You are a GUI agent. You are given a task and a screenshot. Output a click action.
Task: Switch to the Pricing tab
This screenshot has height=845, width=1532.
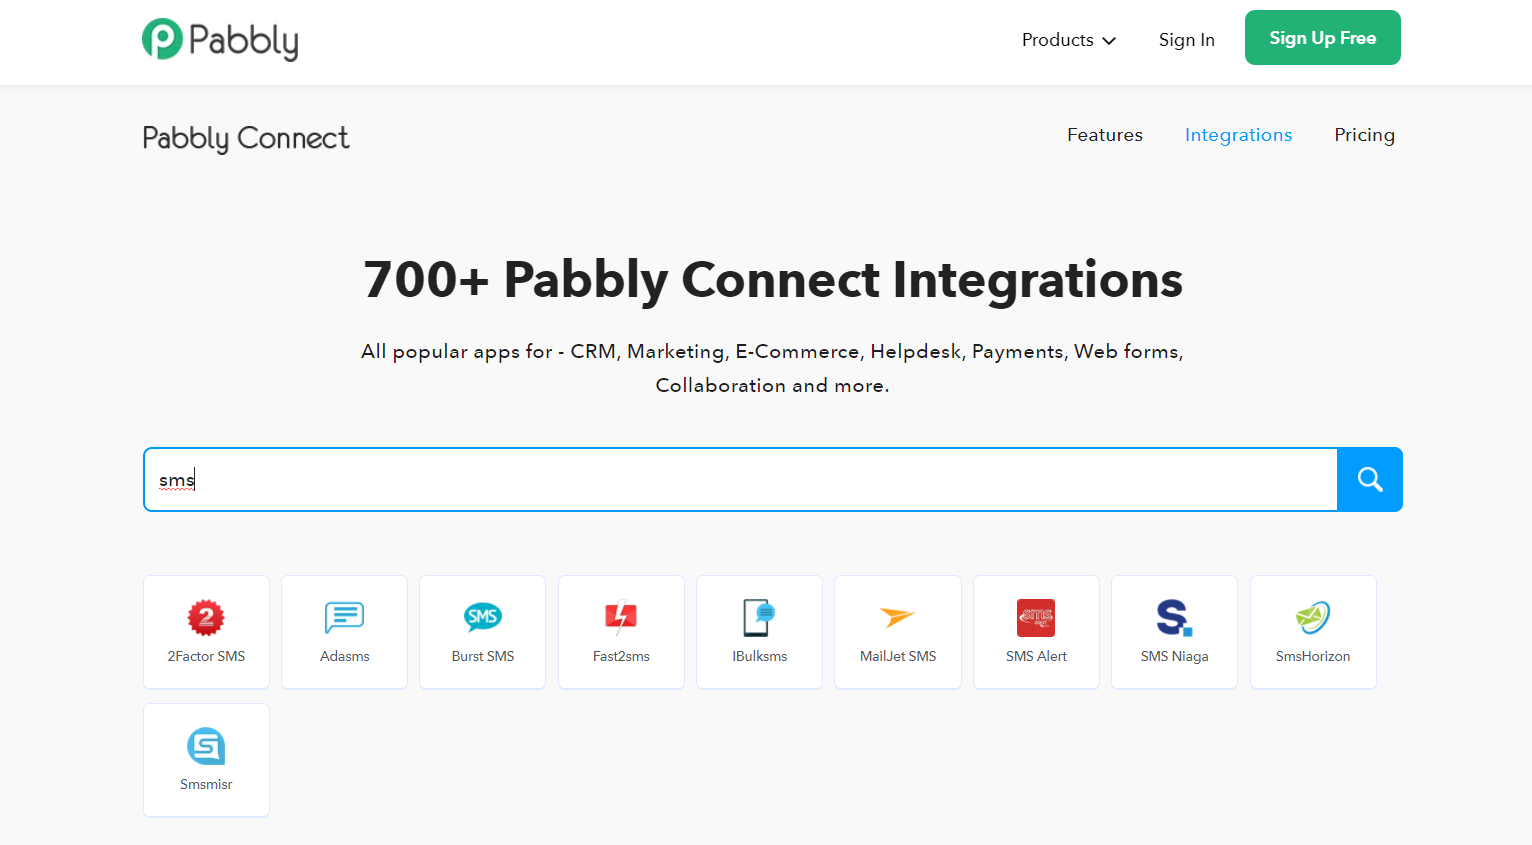pyautogui.click(x=1364, y=135)
